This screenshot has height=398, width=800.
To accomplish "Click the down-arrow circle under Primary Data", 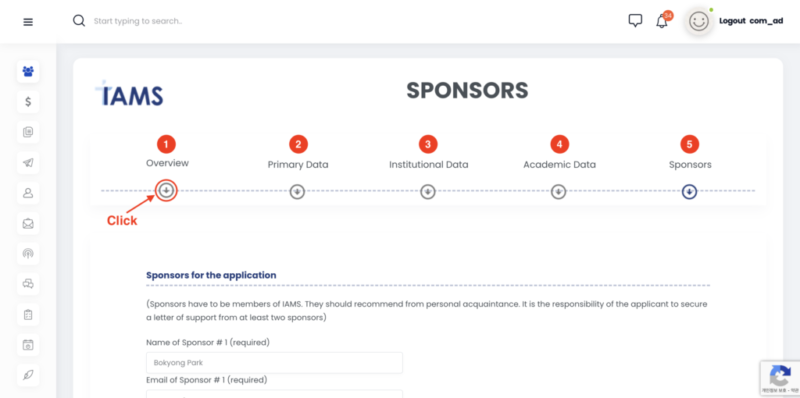I will 297,192.
